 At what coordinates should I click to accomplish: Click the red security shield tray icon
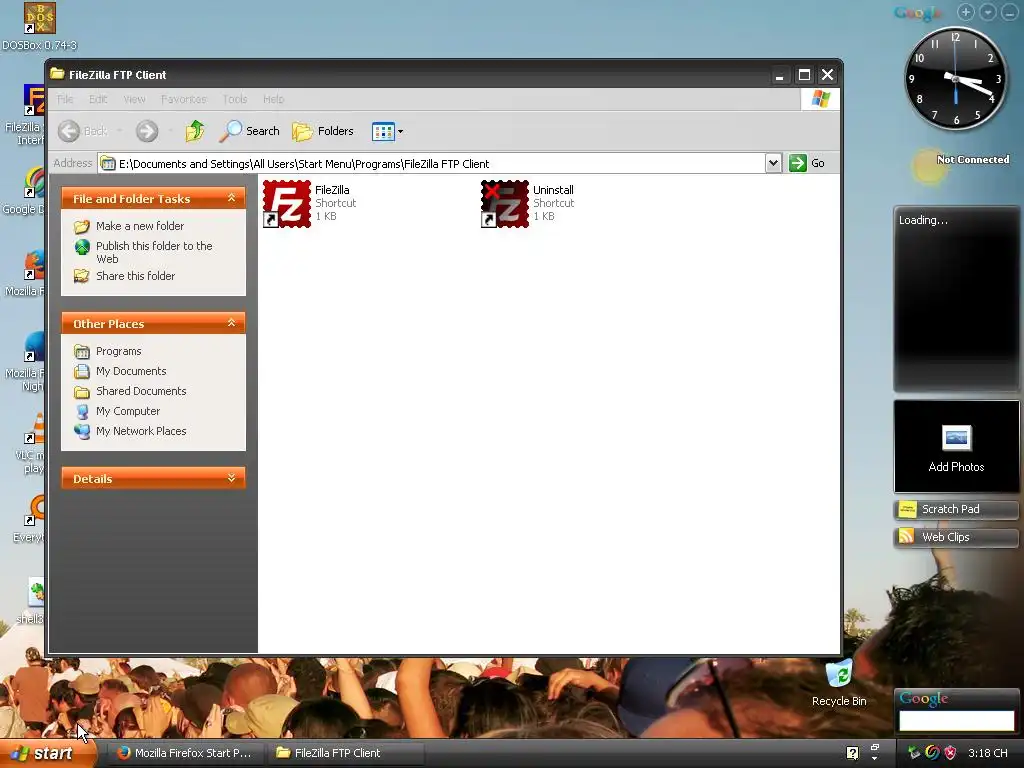[950, 753]
